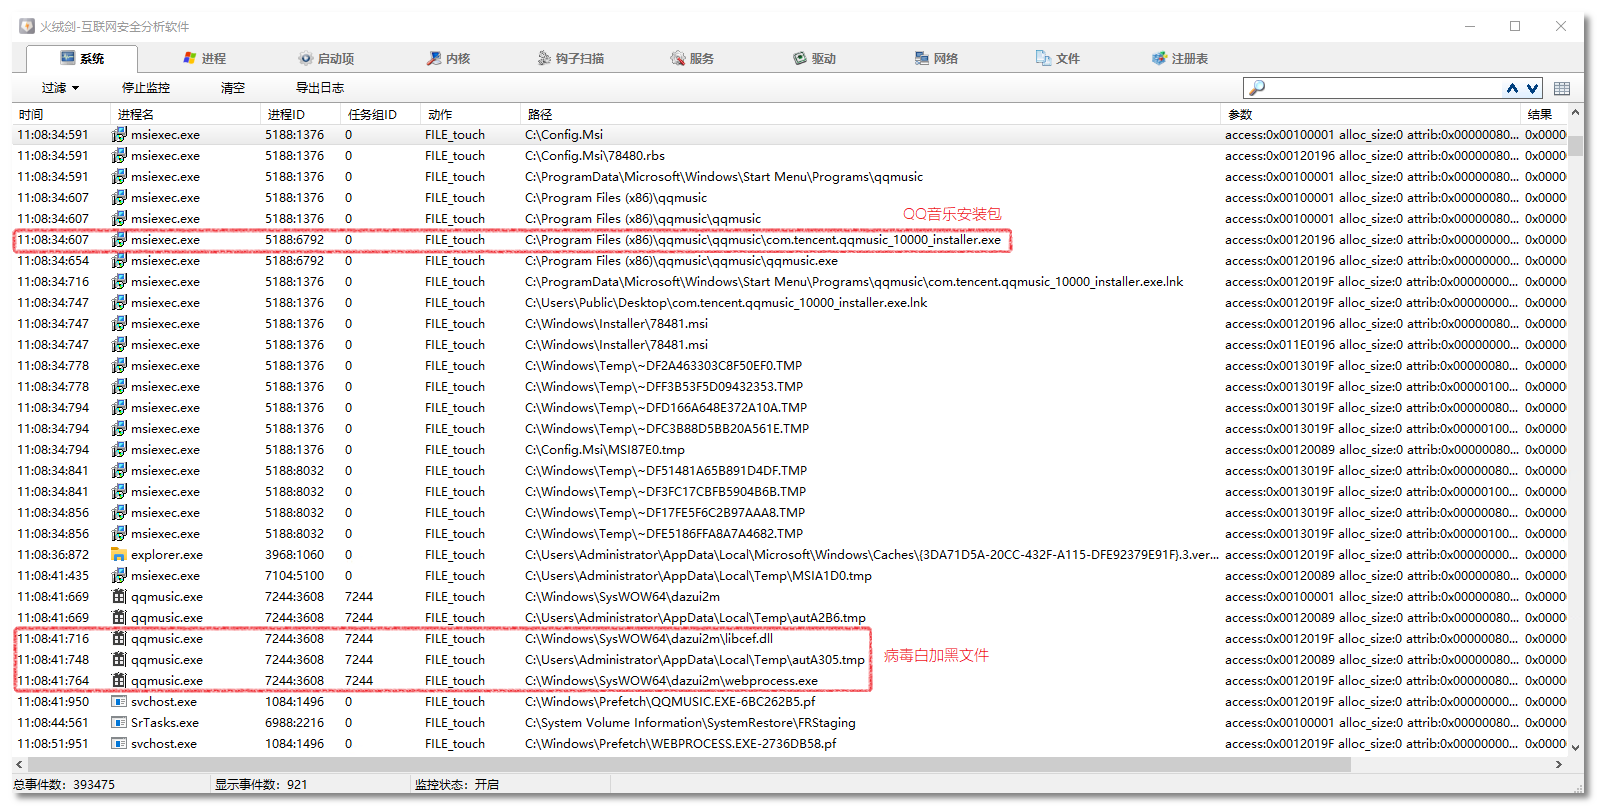Click 导出日志 to export log

(319, 88)
